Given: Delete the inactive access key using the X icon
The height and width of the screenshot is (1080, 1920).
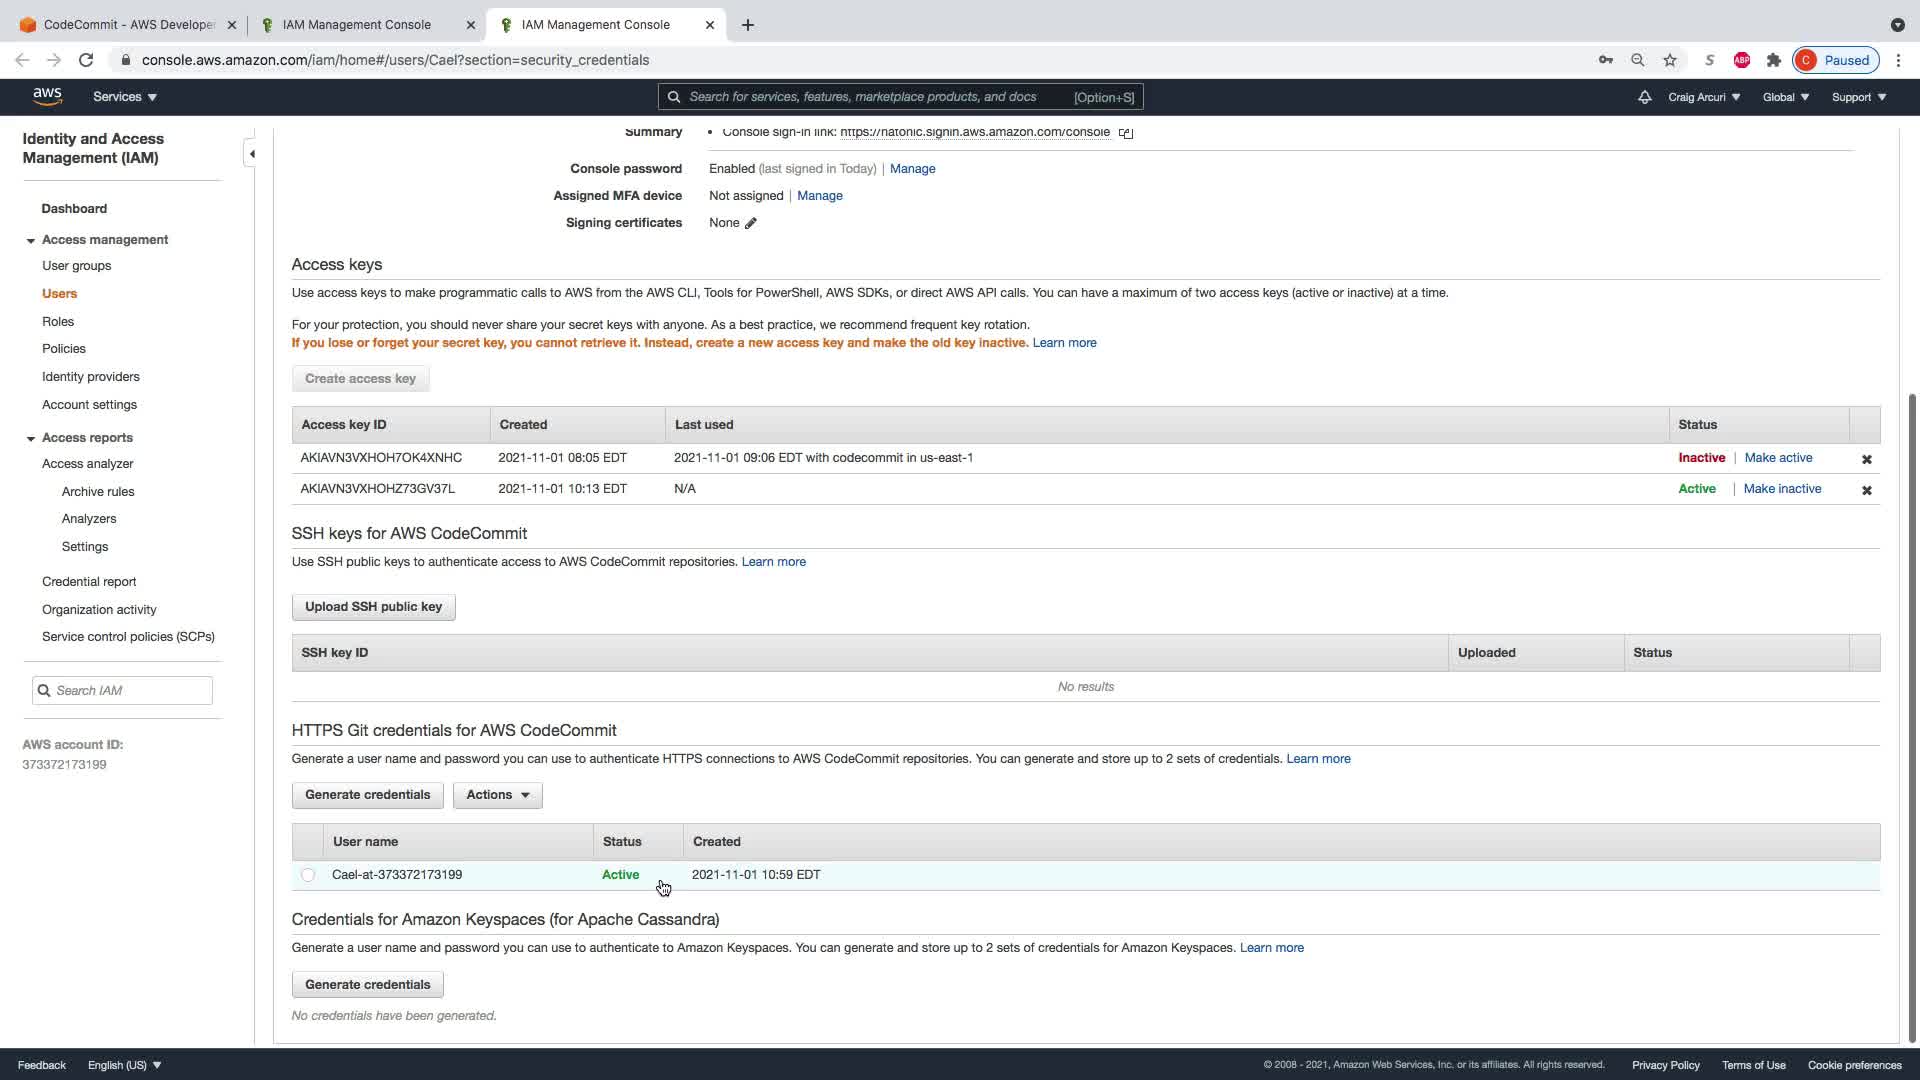Looking at the screenshot, I should coord(1866,459).
